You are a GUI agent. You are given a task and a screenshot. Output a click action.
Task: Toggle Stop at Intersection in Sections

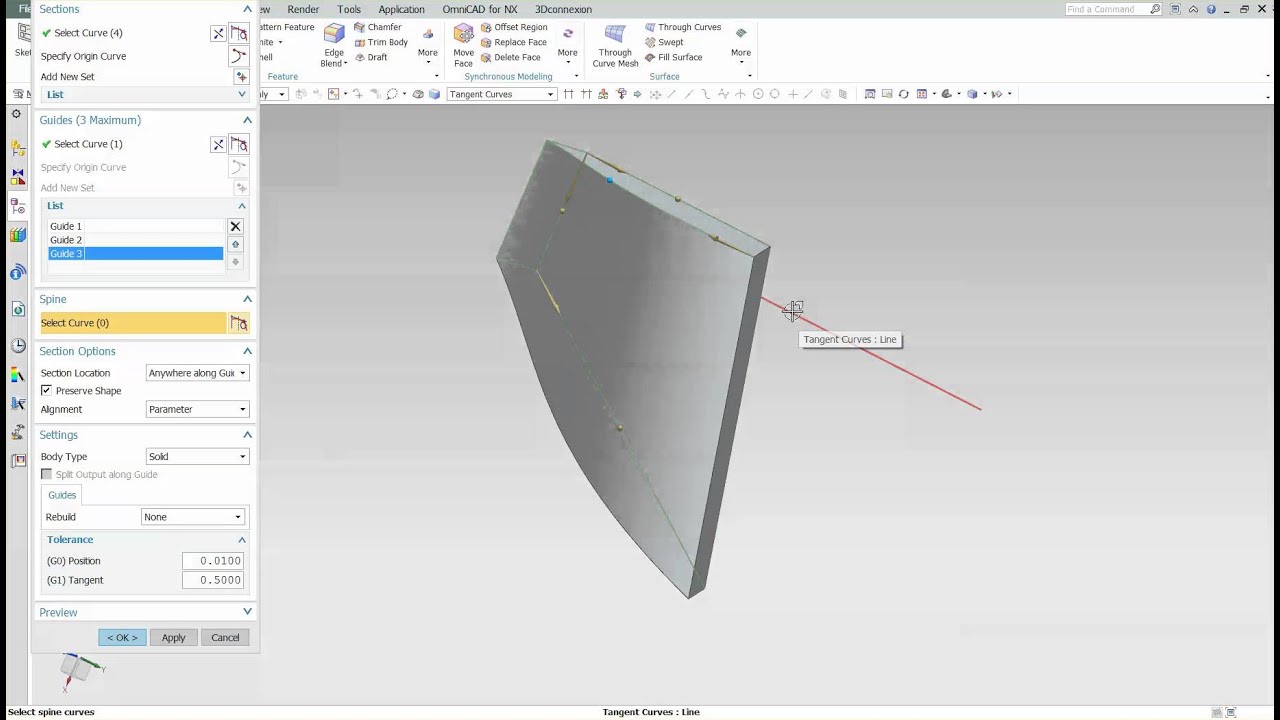(218, 33)
